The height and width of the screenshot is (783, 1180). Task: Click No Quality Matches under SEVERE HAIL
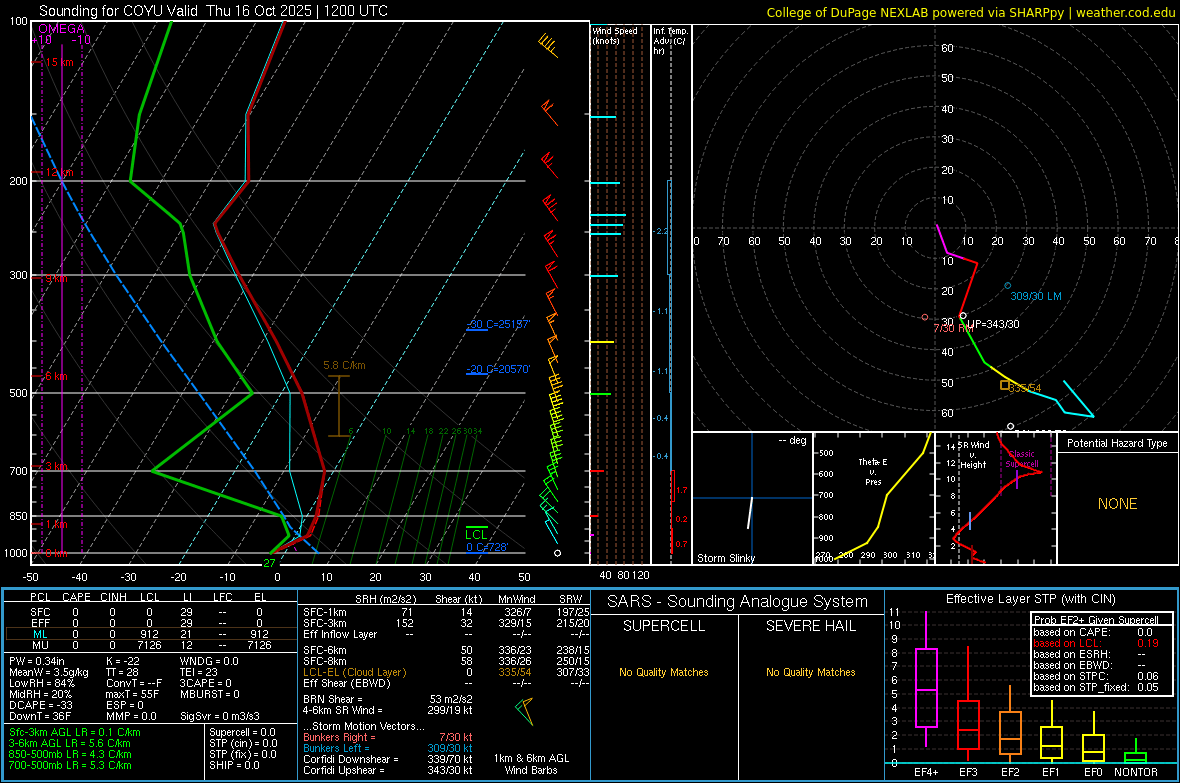click(x=810, y=672)
